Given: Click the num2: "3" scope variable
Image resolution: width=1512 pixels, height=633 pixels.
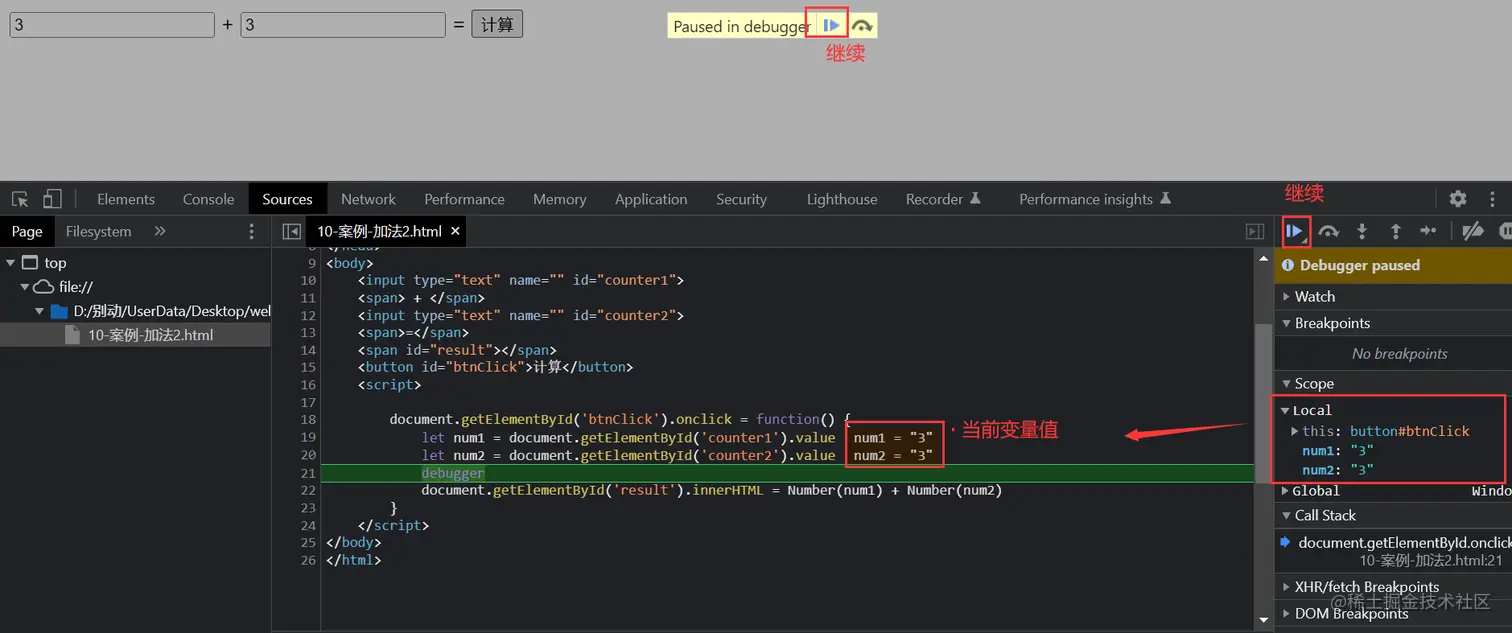Looking at the screenshot, I should (x=1337, y=470).
